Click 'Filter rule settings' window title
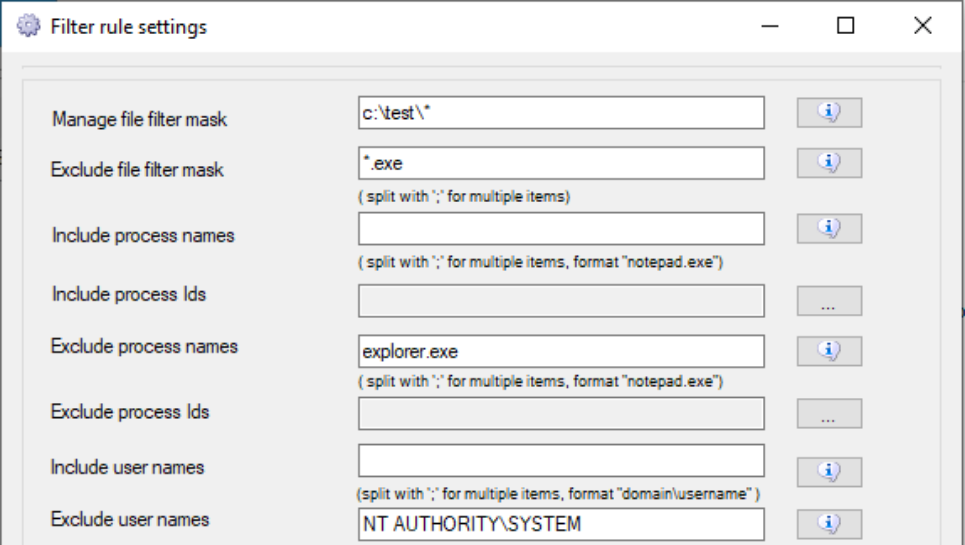This screenshot has height=545, width=965. (129, 26)
